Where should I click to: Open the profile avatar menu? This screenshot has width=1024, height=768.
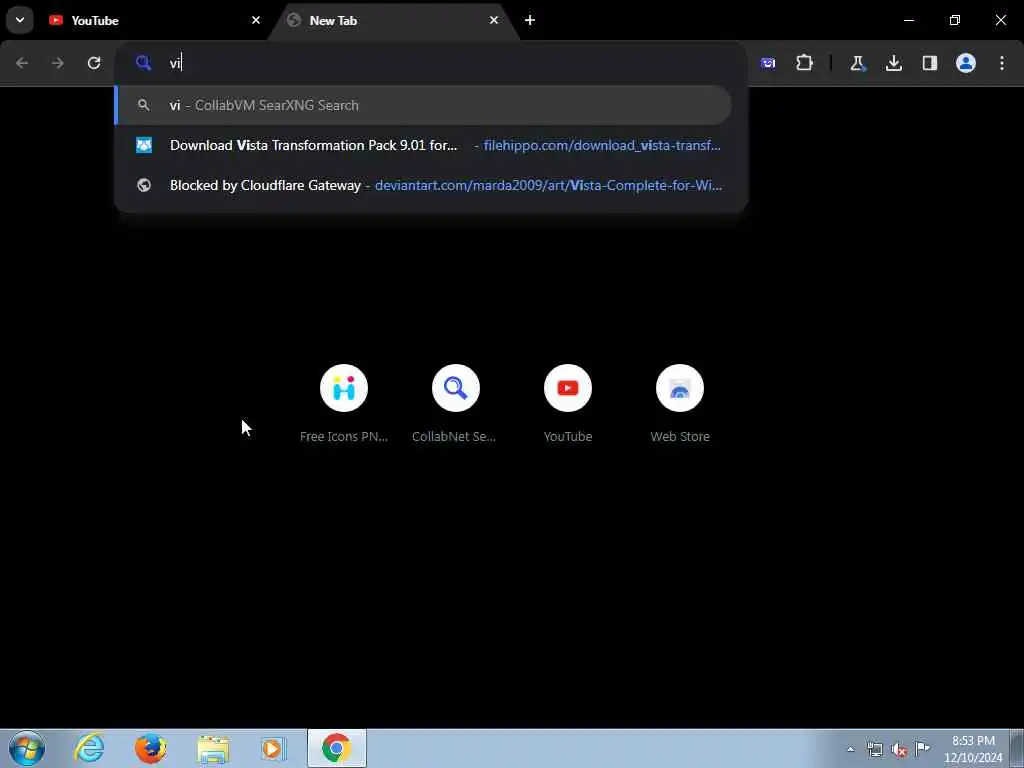[x=966, y=63]
